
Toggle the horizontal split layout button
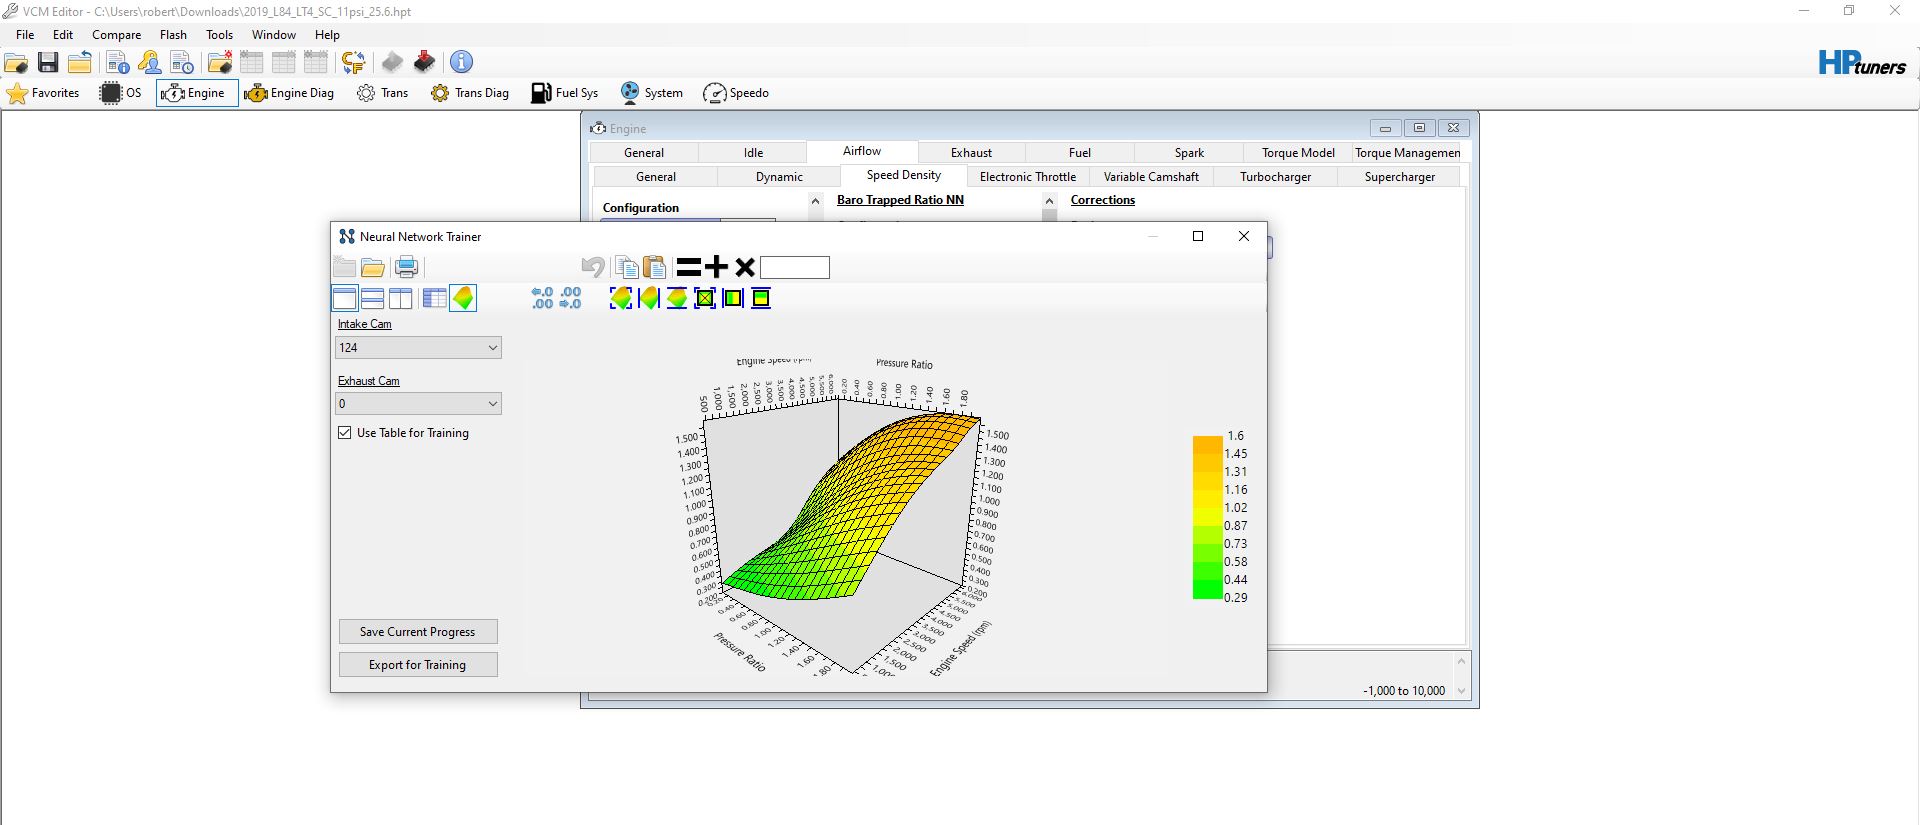tap(372, 298)
